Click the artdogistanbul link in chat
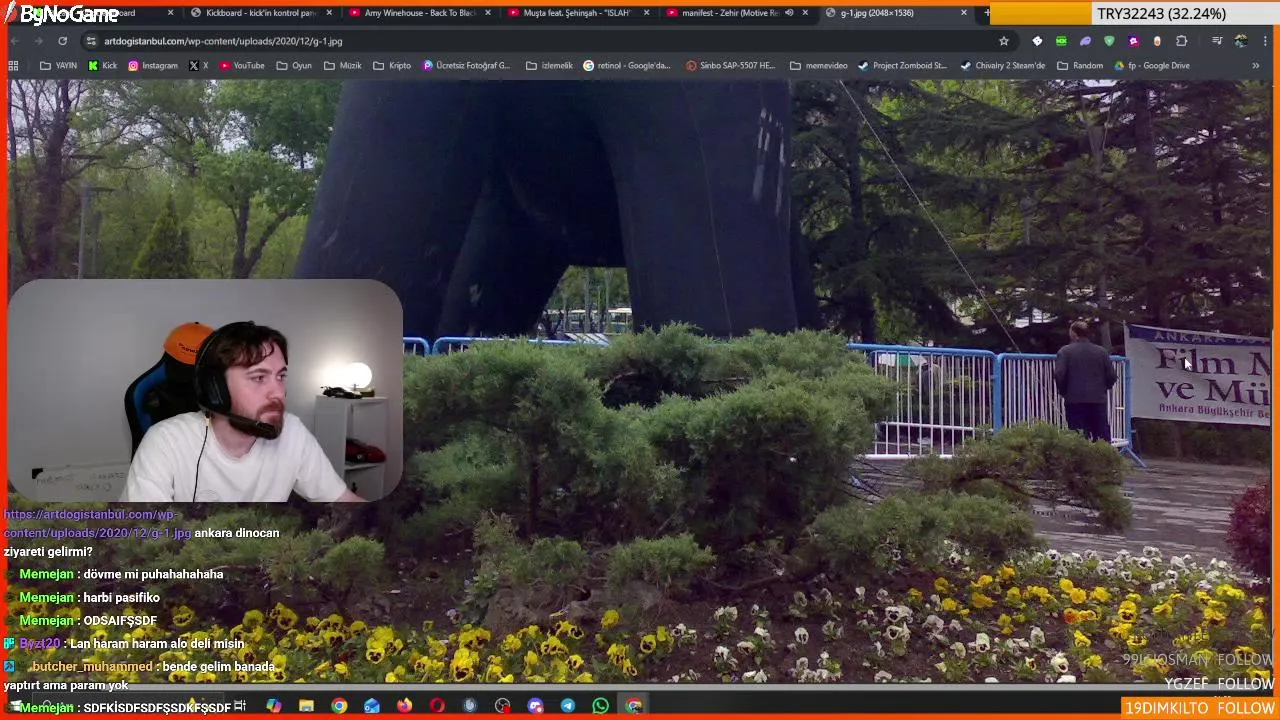The image size is (1280, 720). pos(97,523)
